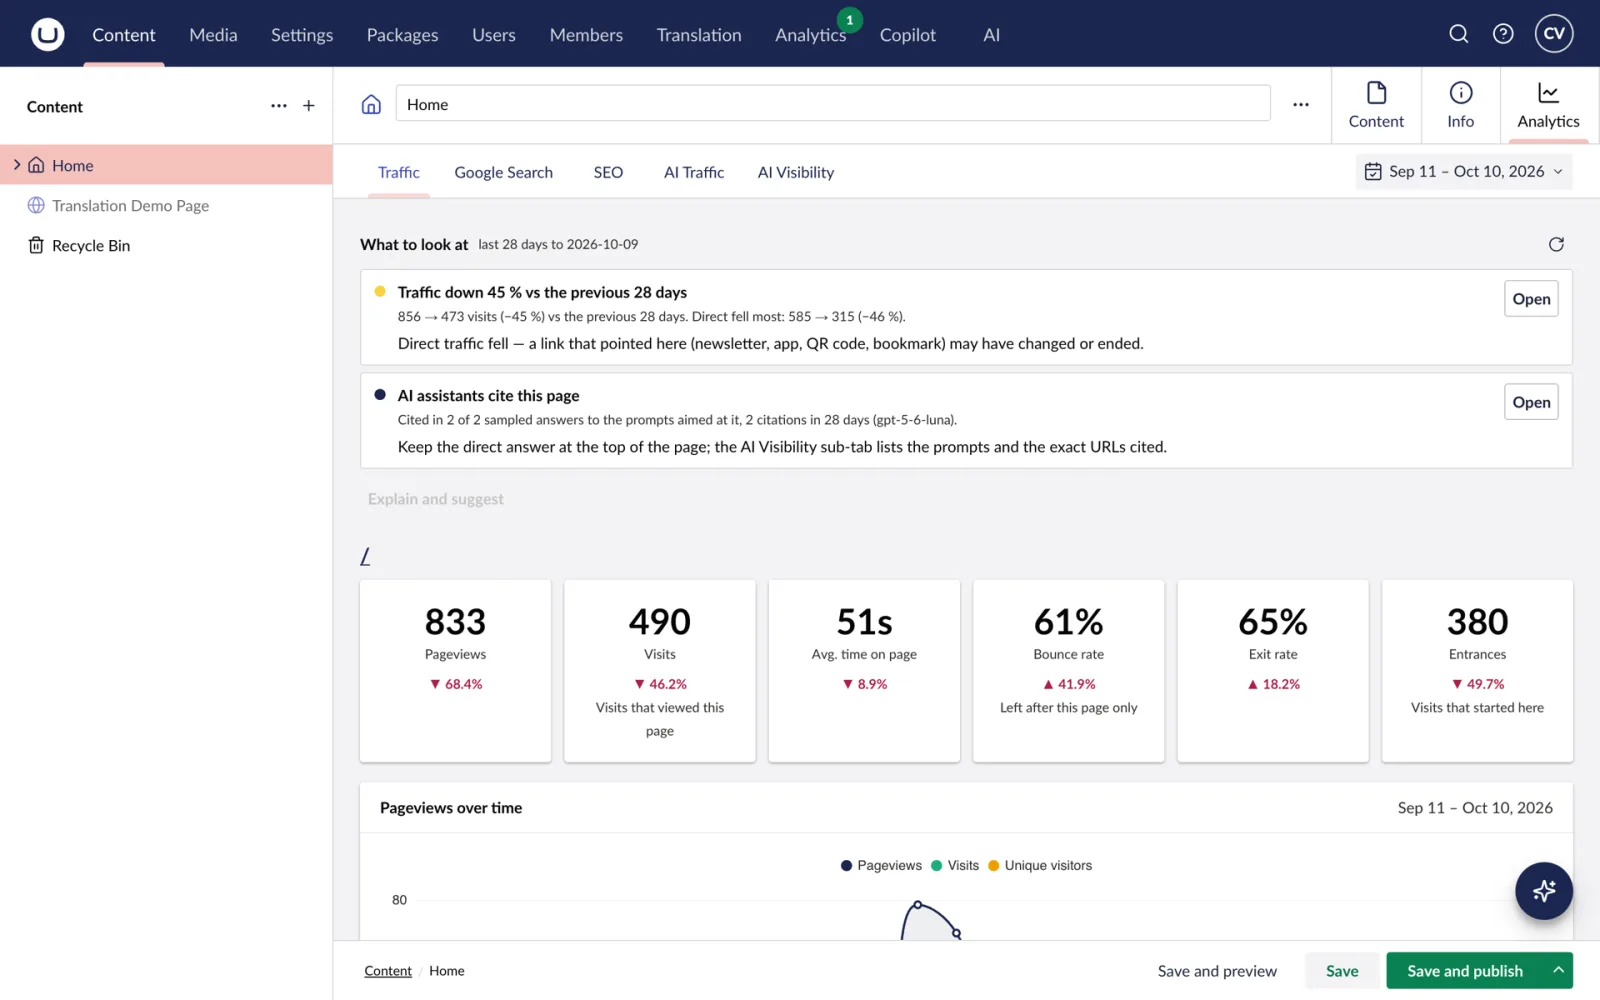Image resolution: width=1600 pixels, height=1000 pixels.
Task: Open the CV user avatar menu
Action: [x=1554, y=33]
